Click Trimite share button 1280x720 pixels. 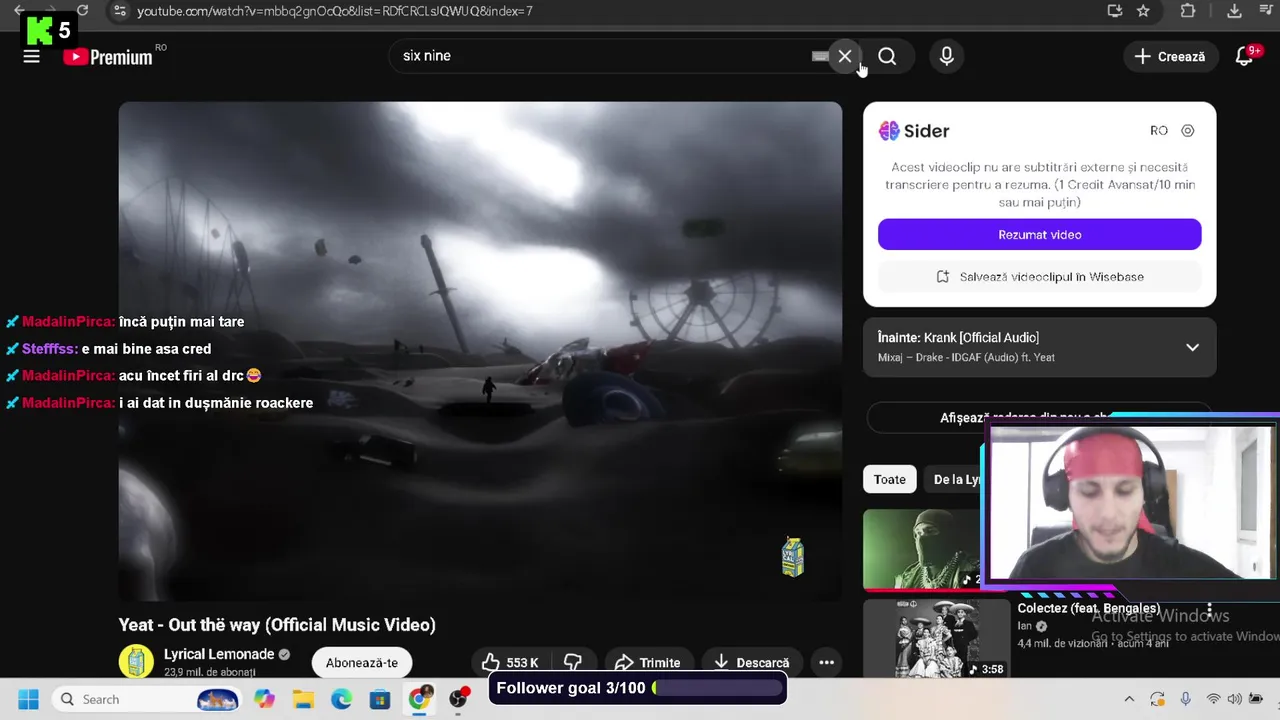tap(647, 662)
